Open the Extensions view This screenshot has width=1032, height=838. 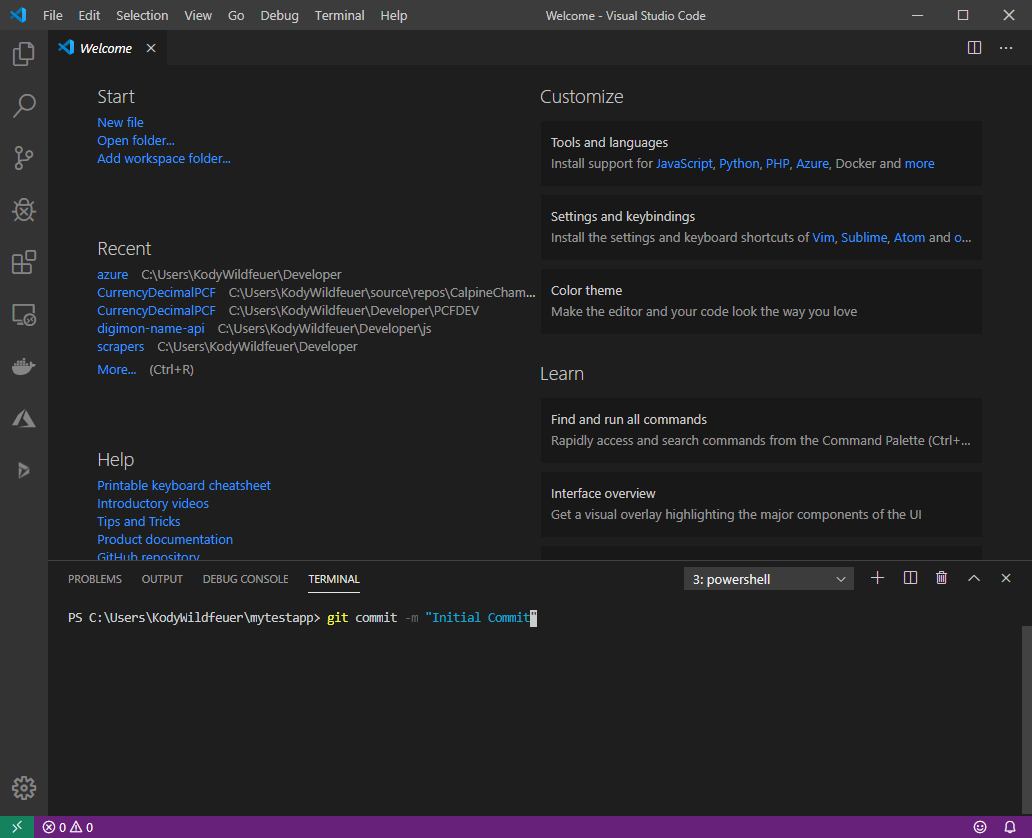coord(24,262)
